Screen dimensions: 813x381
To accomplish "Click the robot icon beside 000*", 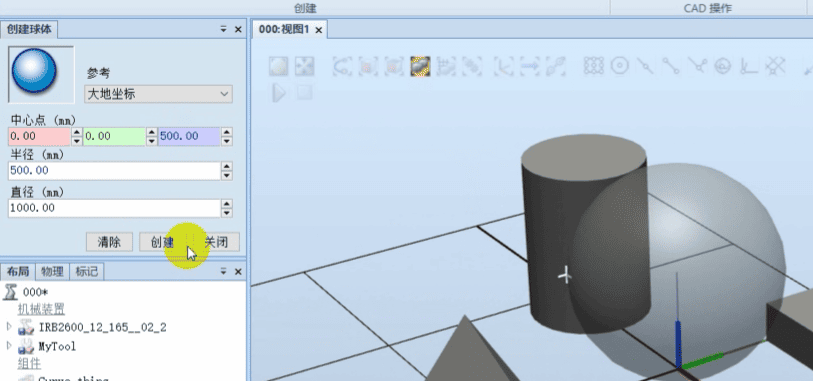I will click(10, 292).
